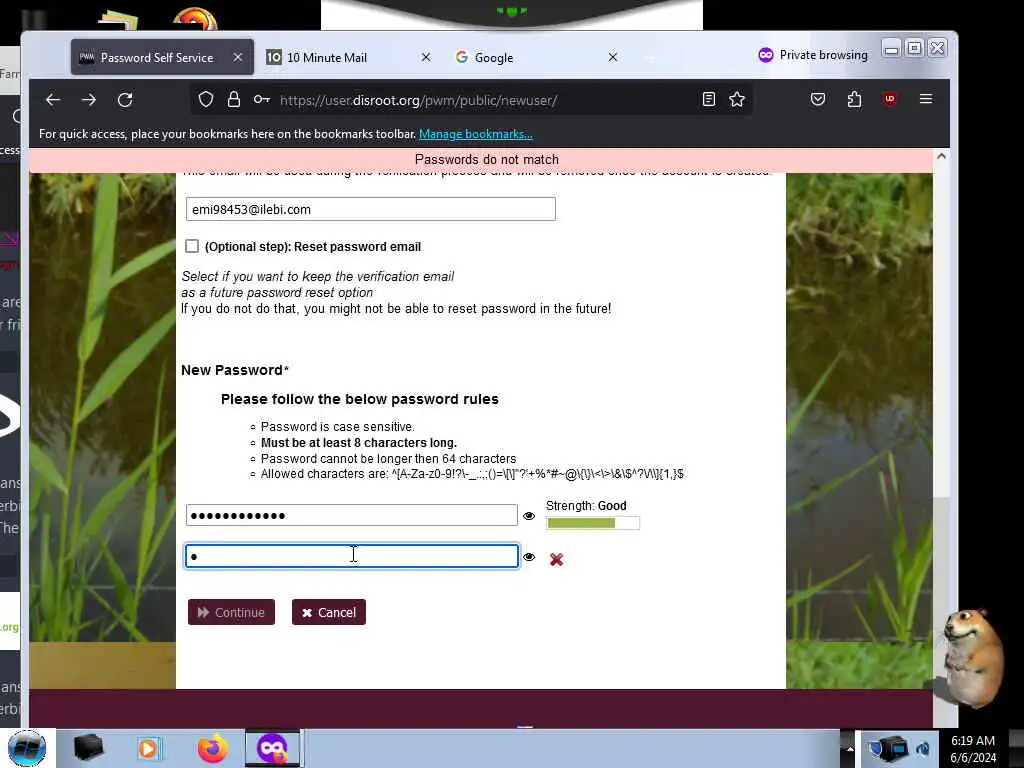Go back to the previous page

(53, 100)
